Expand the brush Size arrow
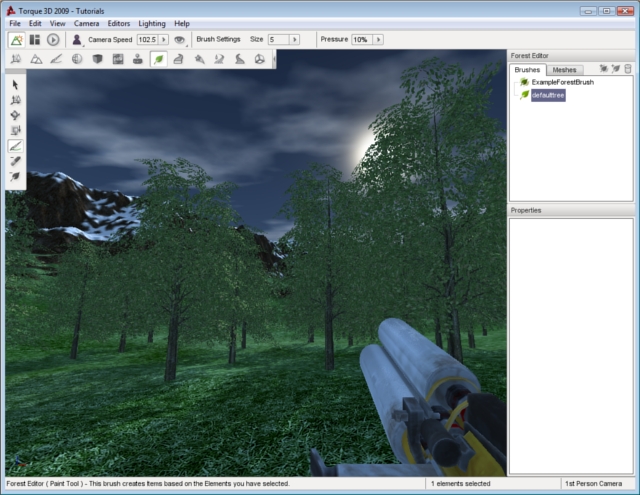The image size is (640, 495). click(x=295, y=40)
